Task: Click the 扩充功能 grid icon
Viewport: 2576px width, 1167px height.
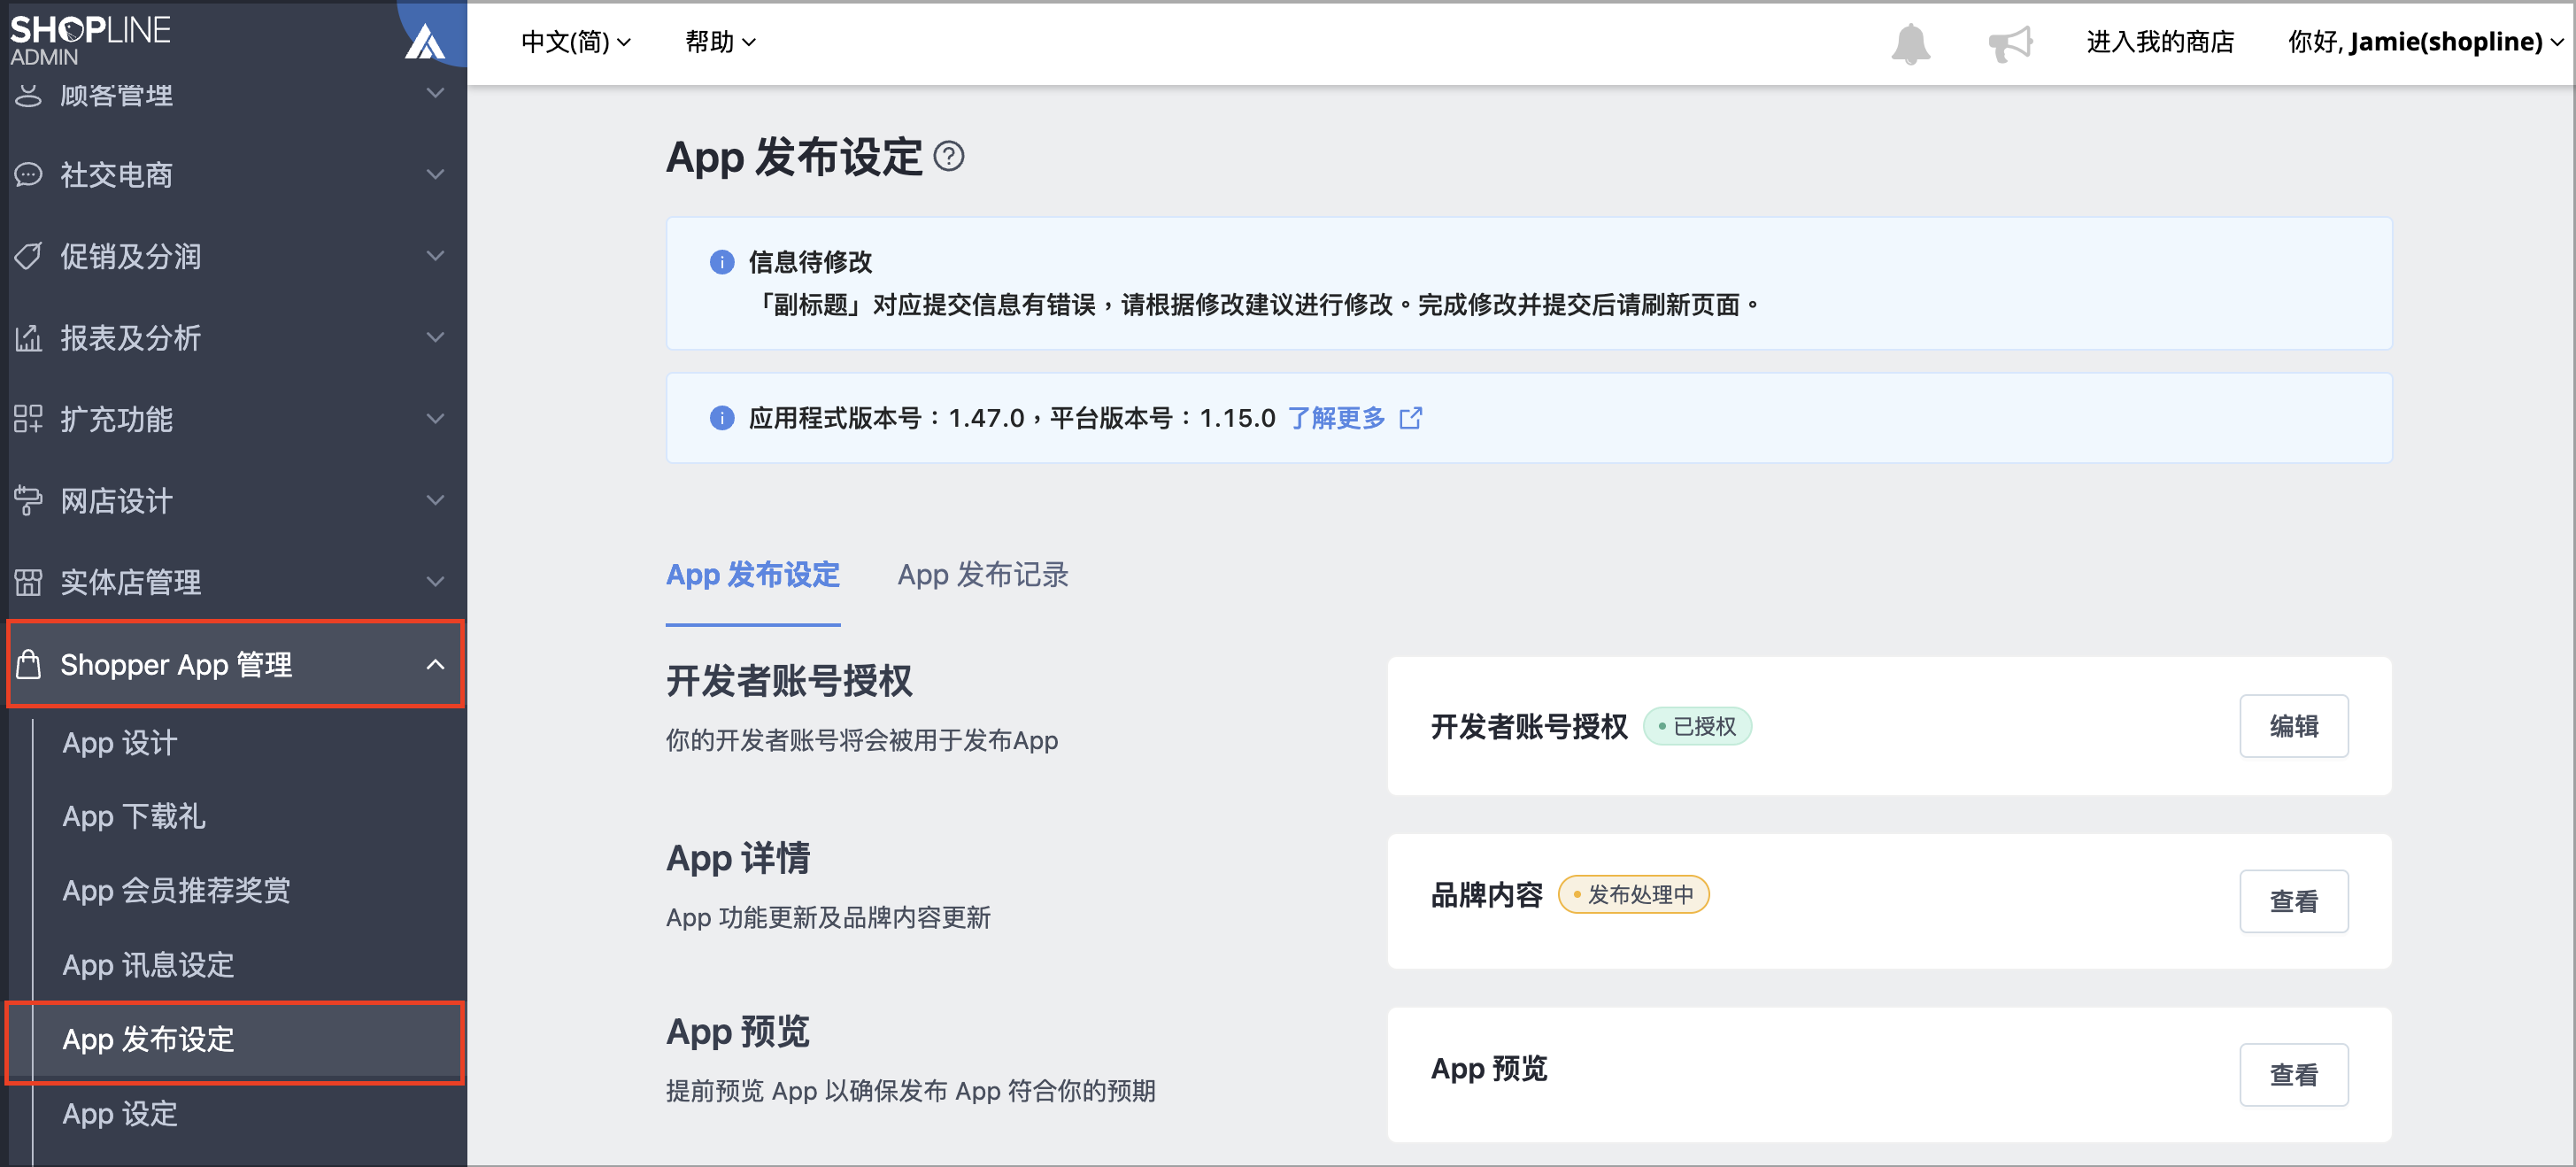Action: point(28,419)
